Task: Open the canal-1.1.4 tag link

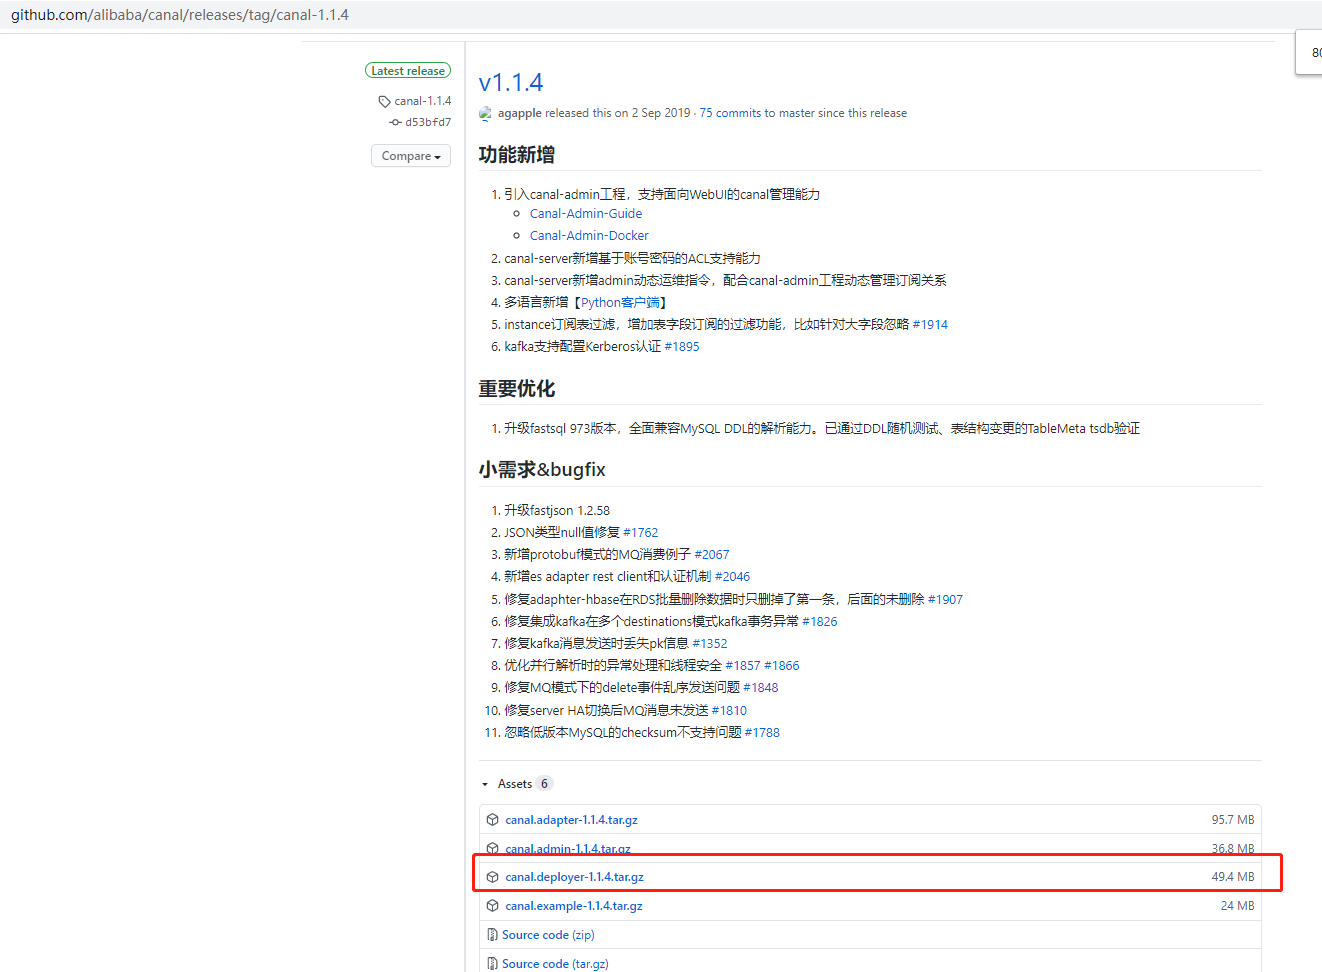Action: [423, 101]
